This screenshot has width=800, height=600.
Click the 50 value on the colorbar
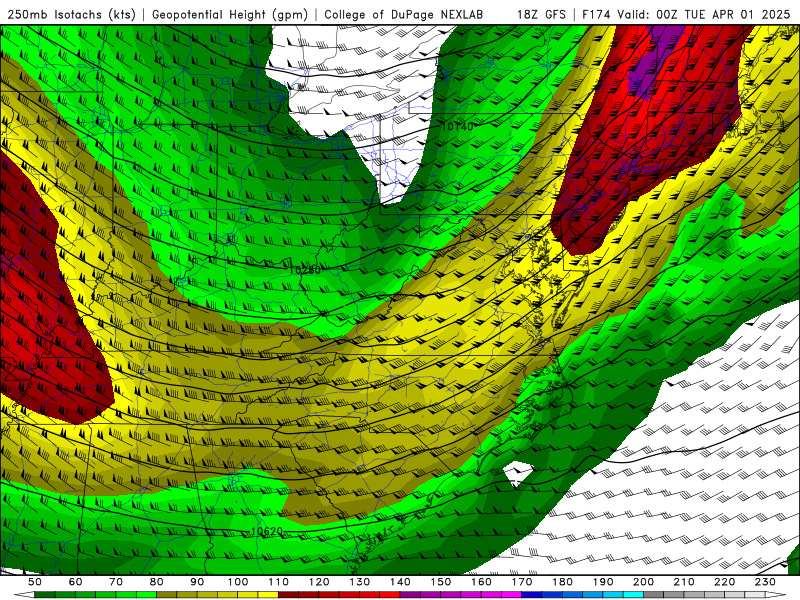[x=35, y=582]
